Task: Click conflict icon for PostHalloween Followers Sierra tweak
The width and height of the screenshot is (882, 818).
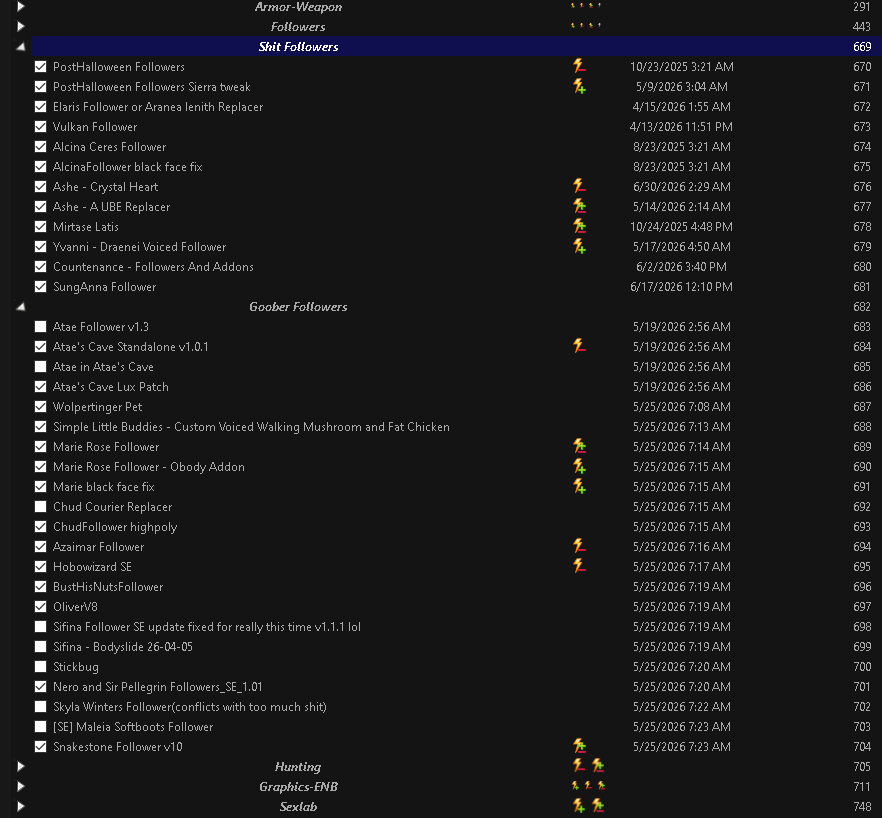Action: [x=579, y=87]
